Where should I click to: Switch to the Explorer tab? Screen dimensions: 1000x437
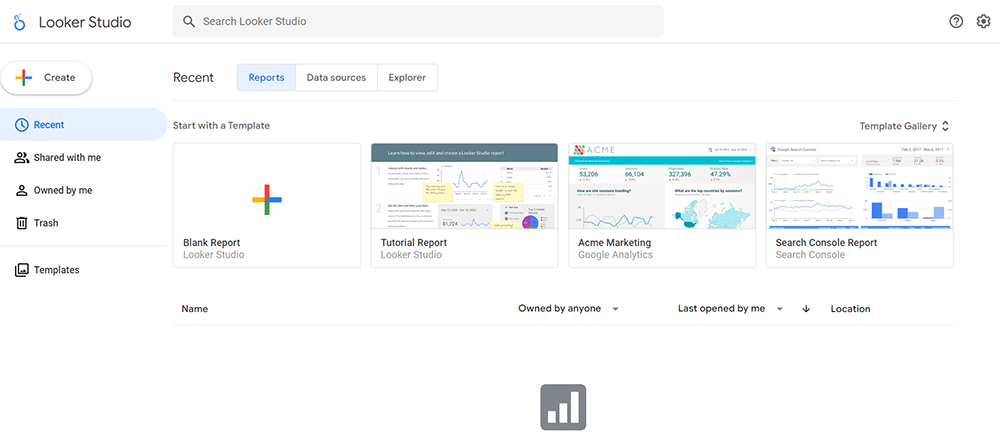click(x=408, y=78)
